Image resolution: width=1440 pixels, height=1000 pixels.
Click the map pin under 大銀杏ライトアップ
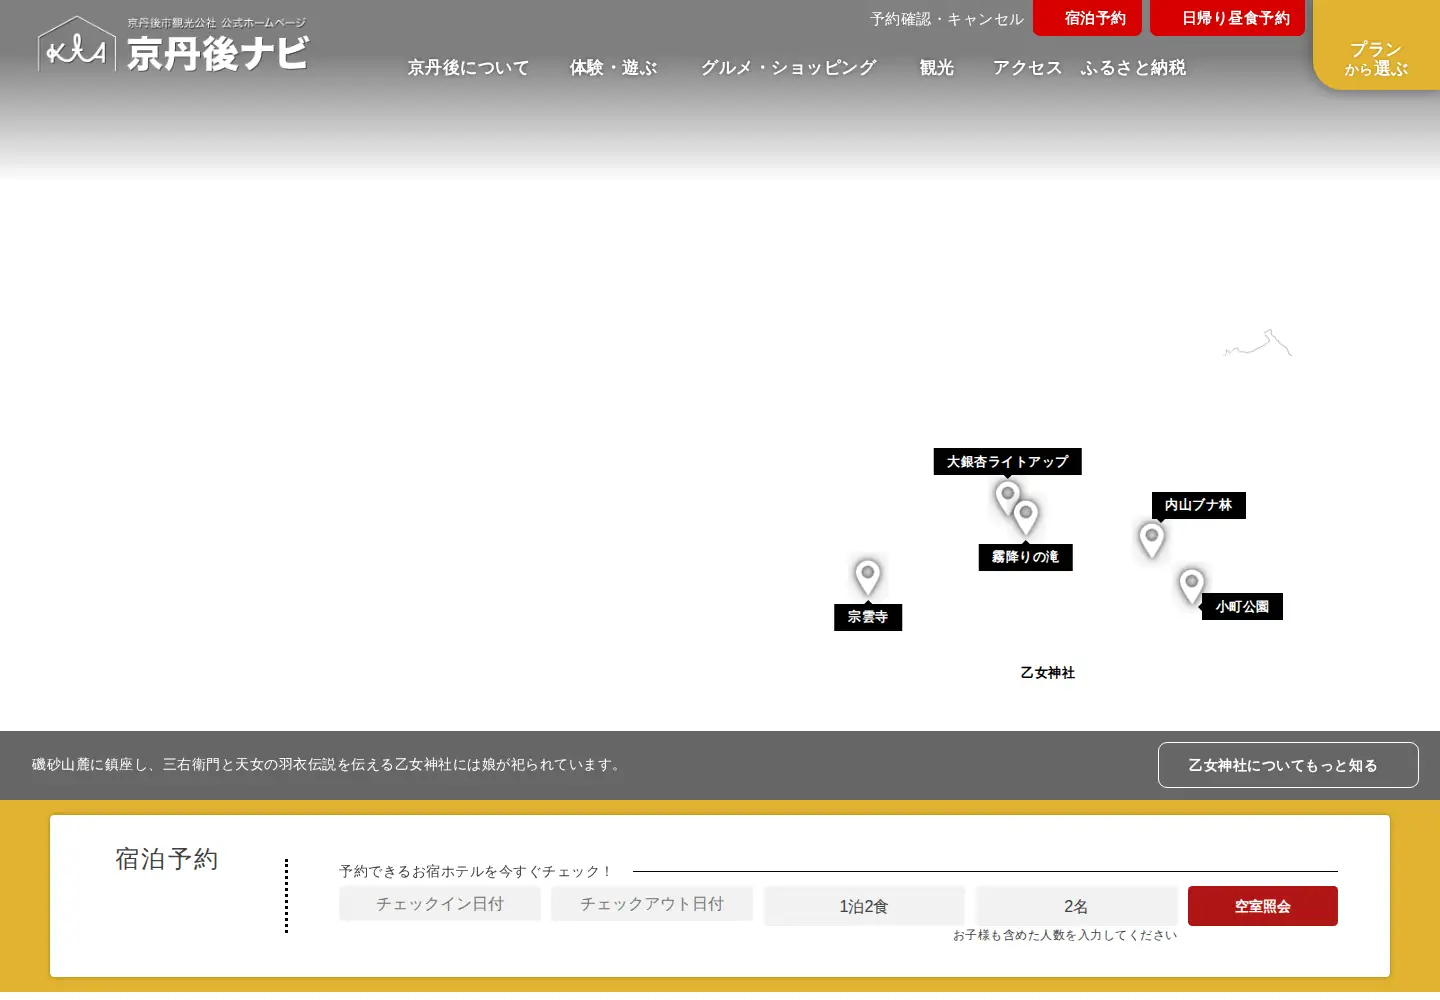click(x=1007, y=496)
